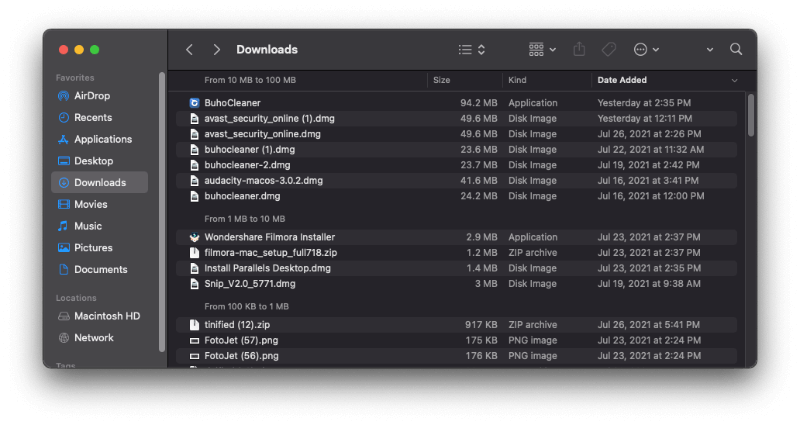Click the Favorites sidebar heading
Screen dimensions: 800x425
[x=75, y=78]
